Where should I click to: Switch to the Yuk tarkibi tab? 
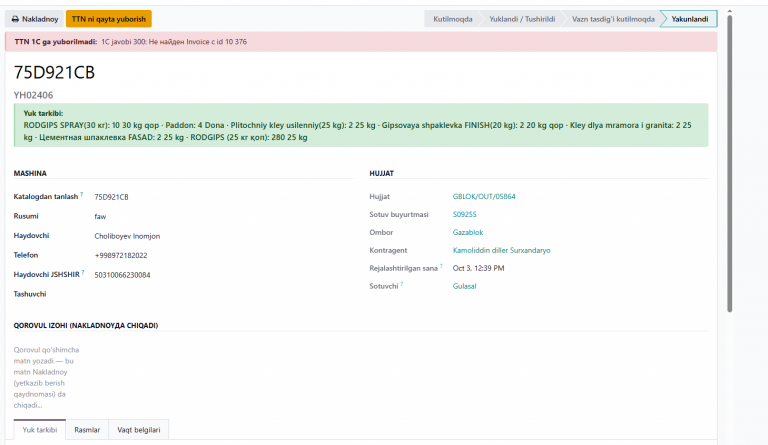click(x=40, y=430)
